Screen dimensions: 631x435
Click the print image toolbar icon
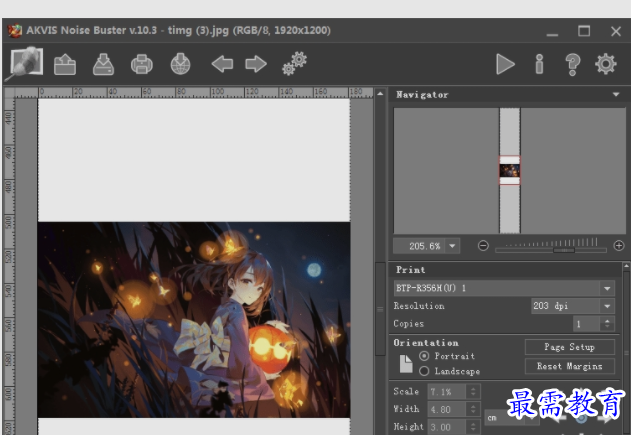[x=142, y=64]
